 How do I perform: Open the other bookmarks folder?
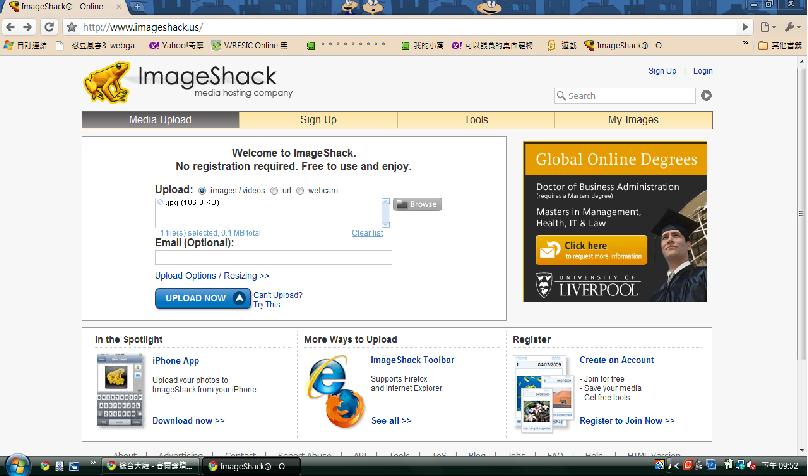click(780, 45)
